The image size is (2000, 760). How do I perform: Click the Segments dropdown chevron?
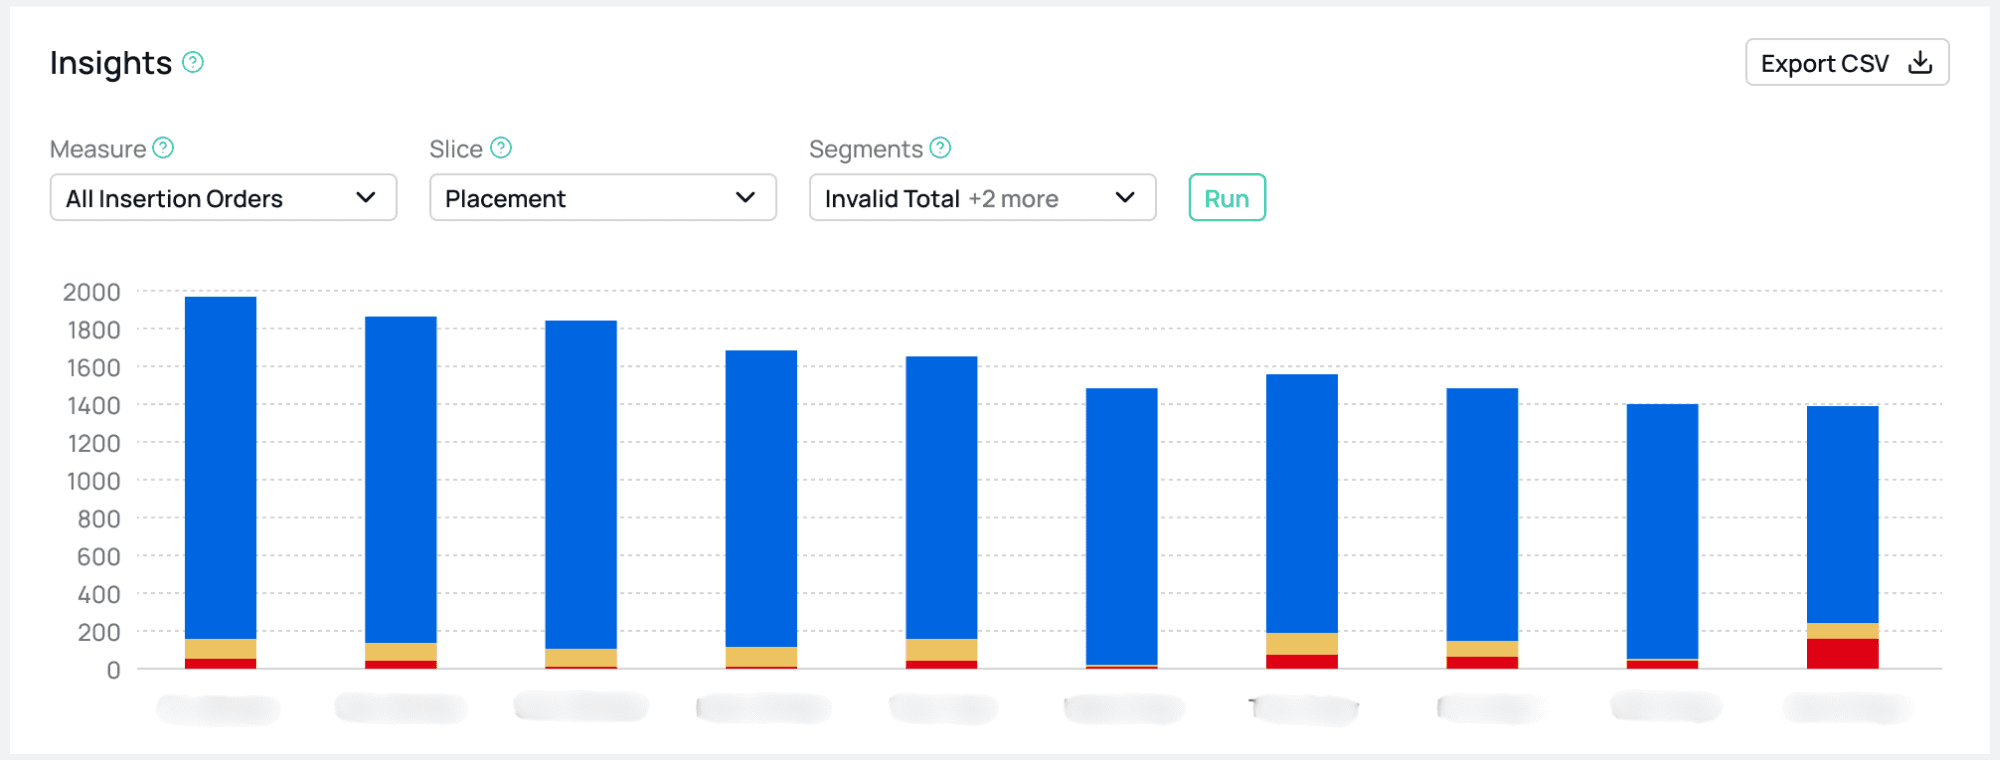point(1125,197)
